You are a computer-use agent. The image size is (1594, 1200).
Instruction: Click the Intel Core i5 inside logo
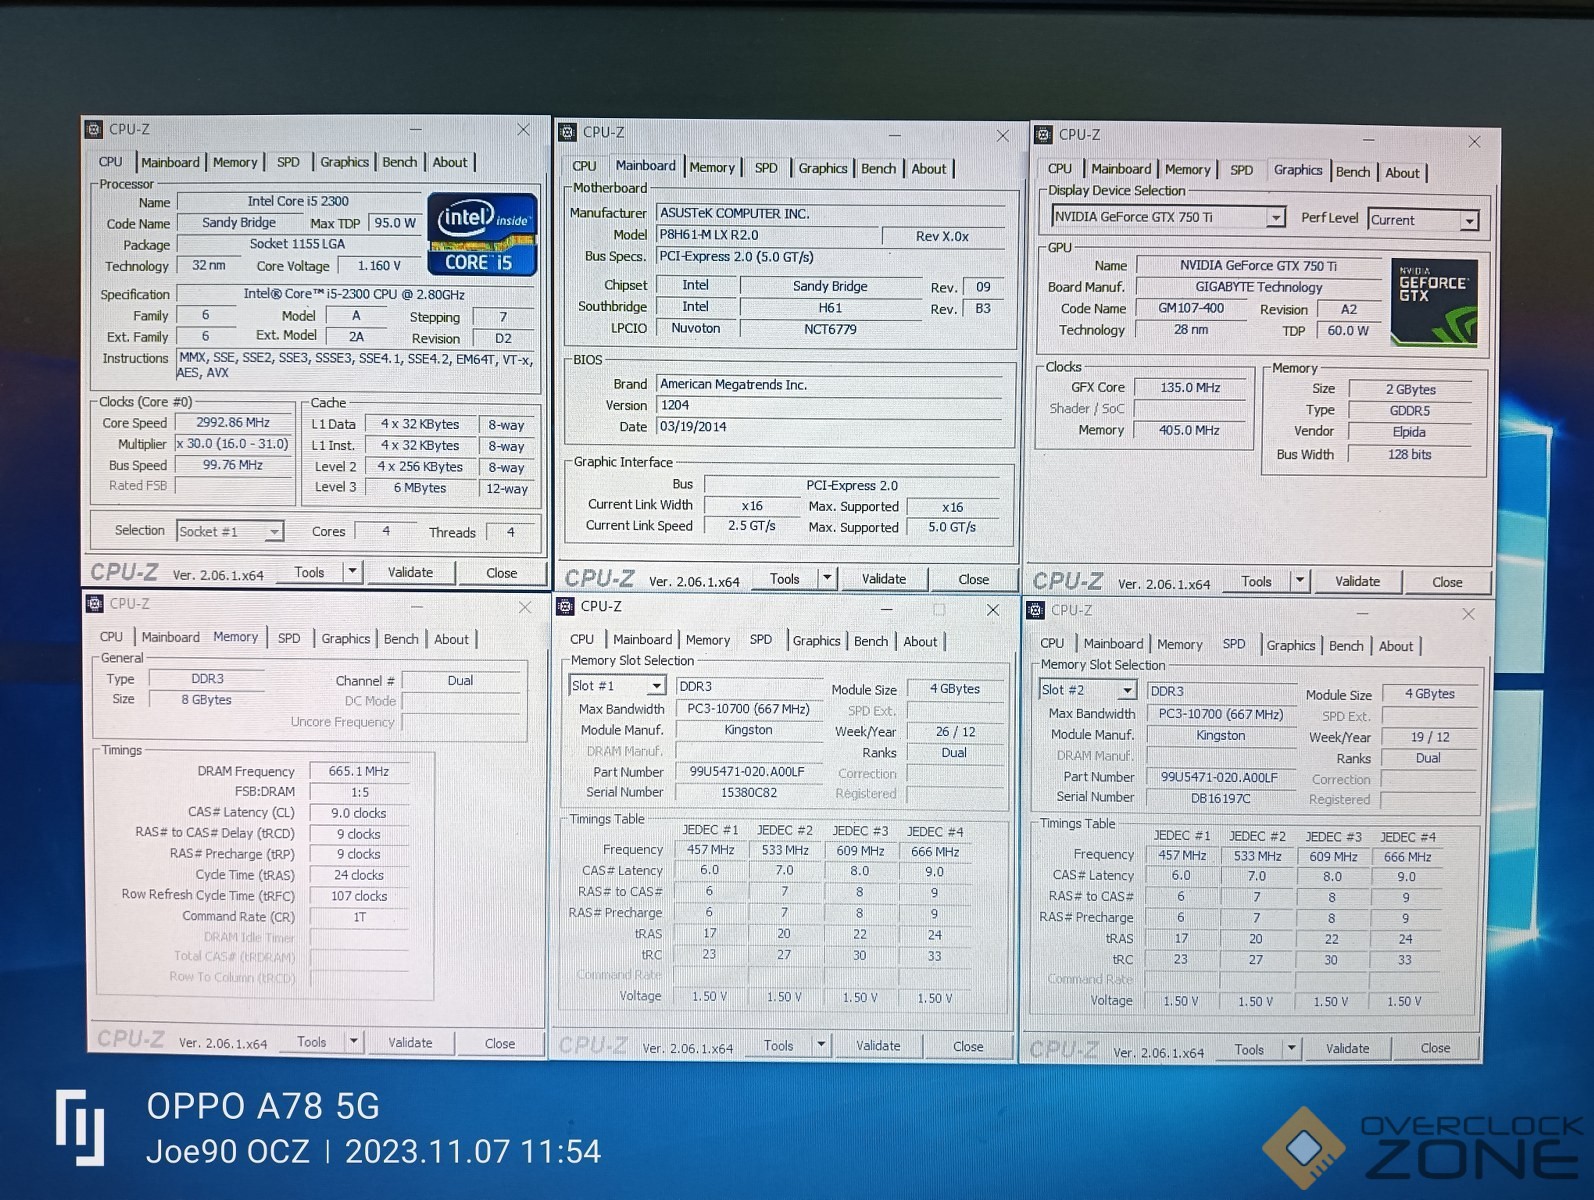click(x=482, y=234)
